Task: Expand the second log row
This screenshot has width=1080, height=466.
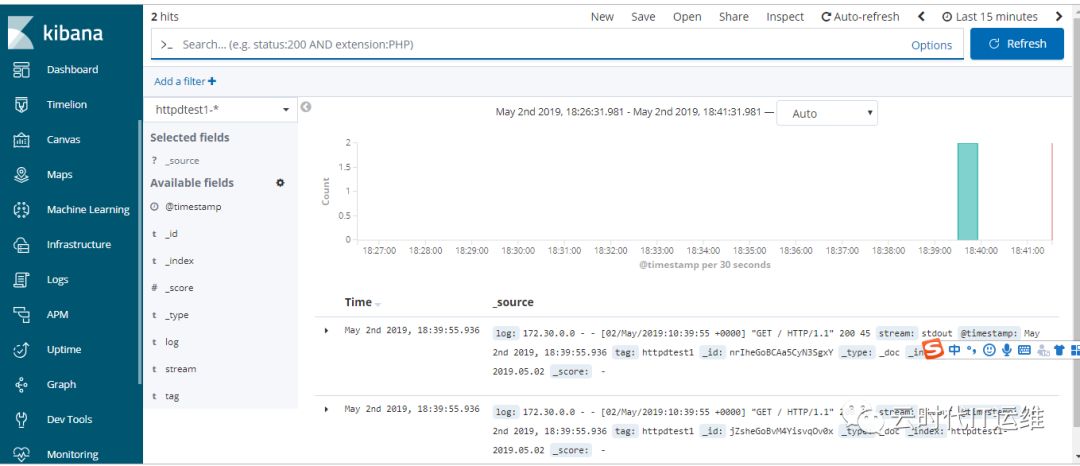Action: pos(326,410)
